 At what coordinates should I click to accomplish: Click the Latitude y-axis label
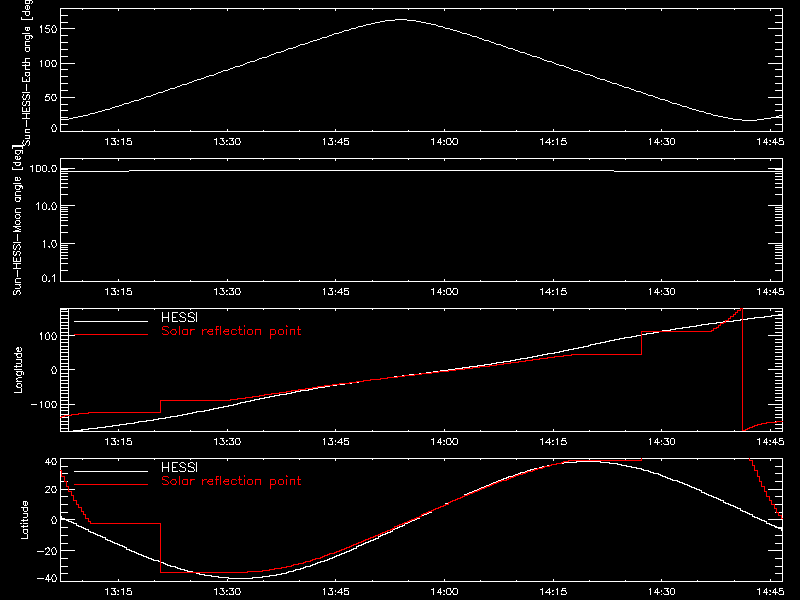pos(24,520)
